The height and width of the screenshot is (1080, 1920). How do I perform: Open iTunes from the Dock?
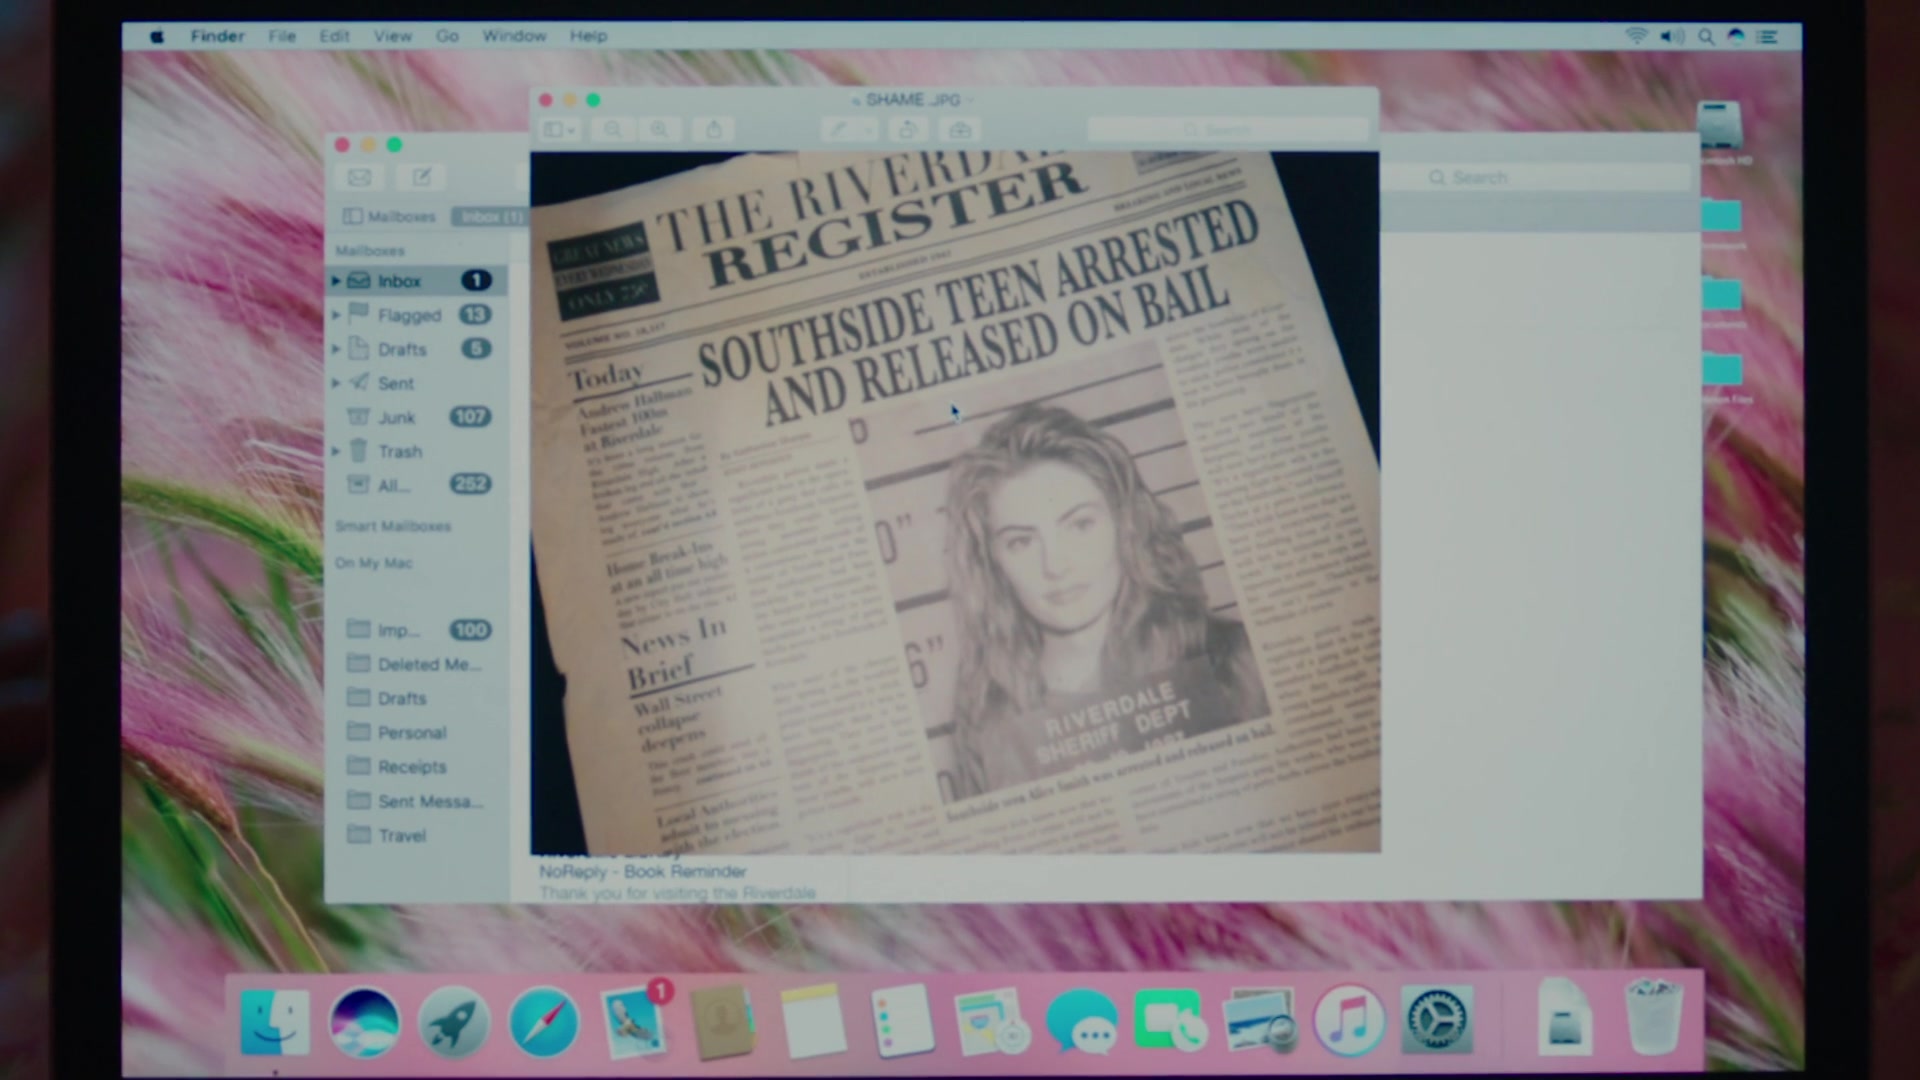coord(1349,1022)
